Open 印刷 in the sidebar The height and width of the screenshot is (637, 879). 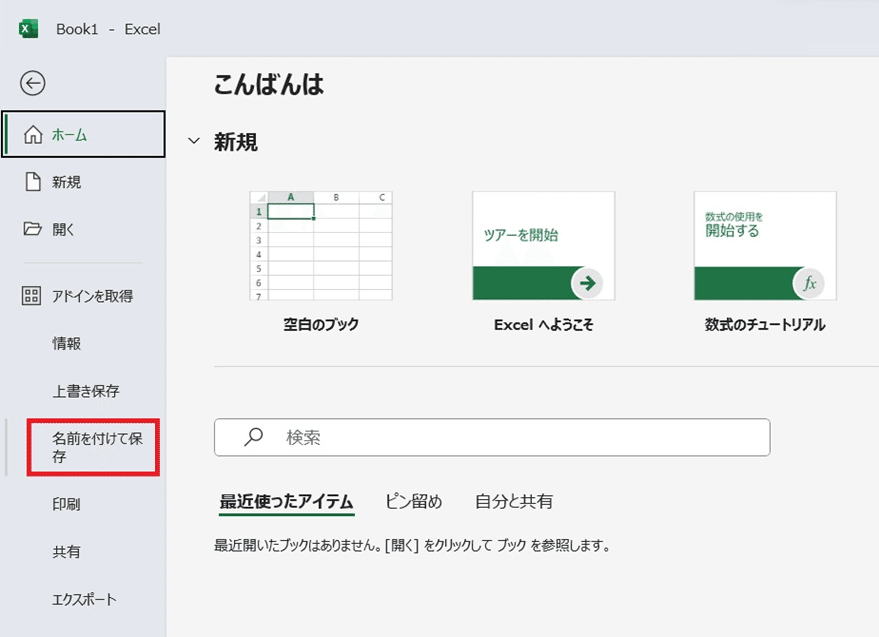click(66, 504)
